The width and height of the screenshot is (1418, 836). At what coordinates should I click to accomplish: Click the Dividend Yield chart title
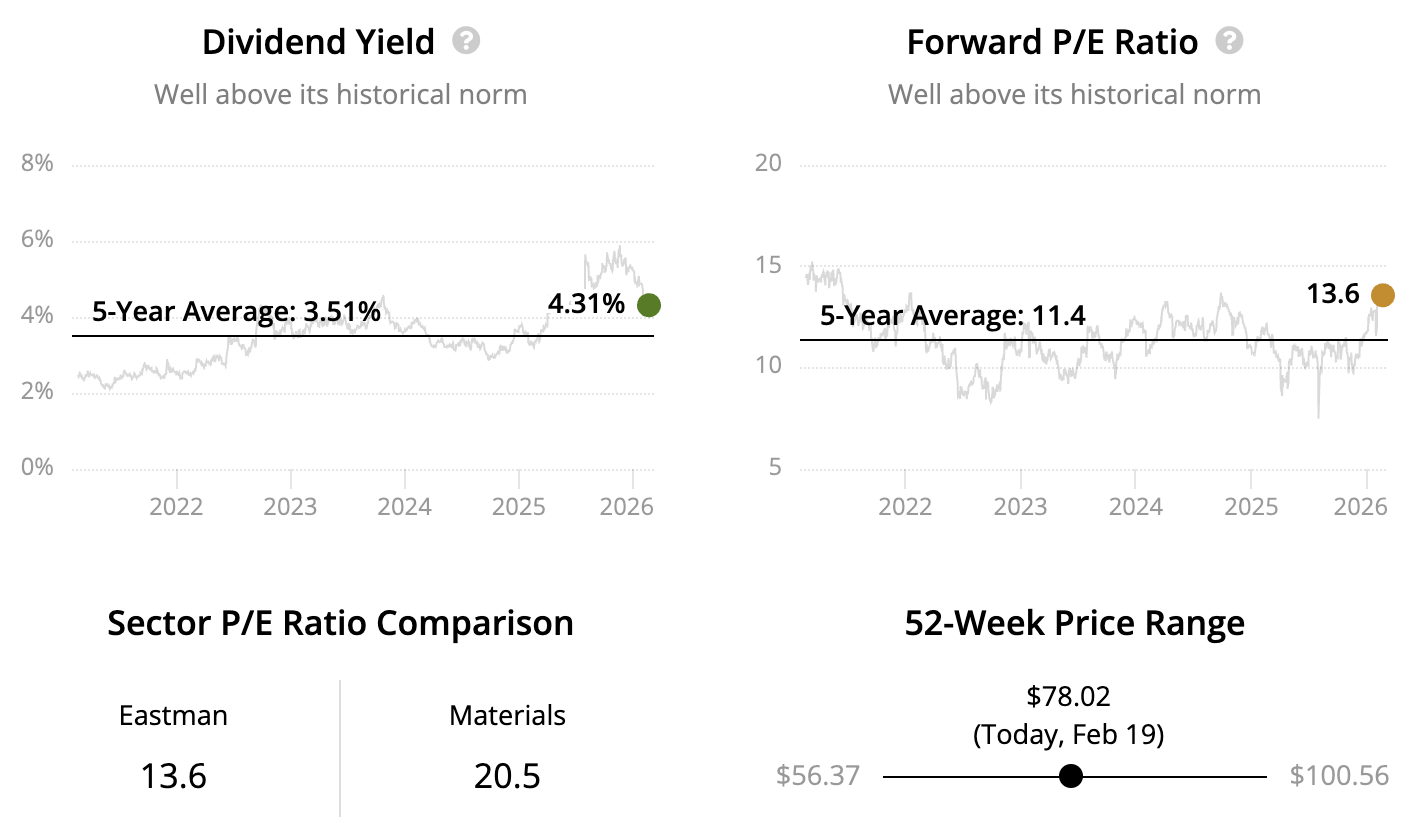coord(318,42)
